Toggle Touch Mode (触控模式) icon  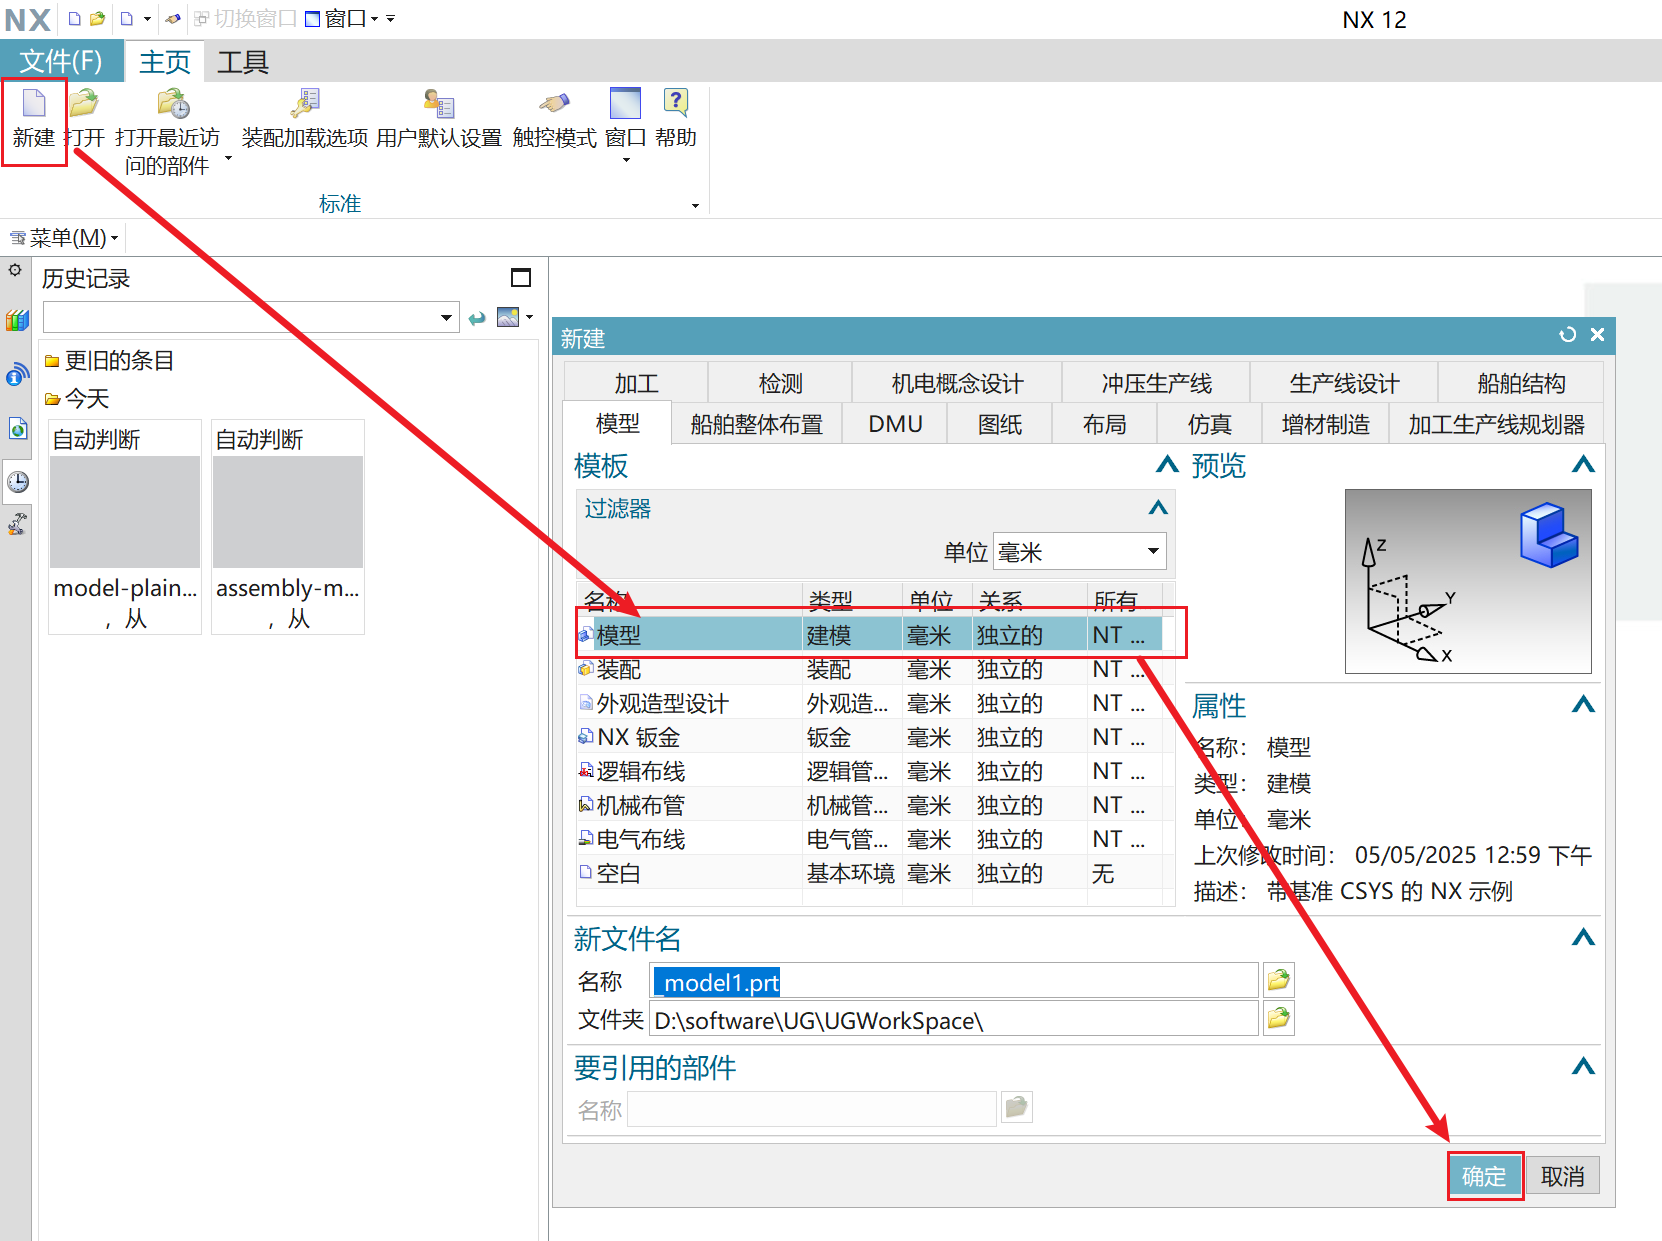pos(554,103)
